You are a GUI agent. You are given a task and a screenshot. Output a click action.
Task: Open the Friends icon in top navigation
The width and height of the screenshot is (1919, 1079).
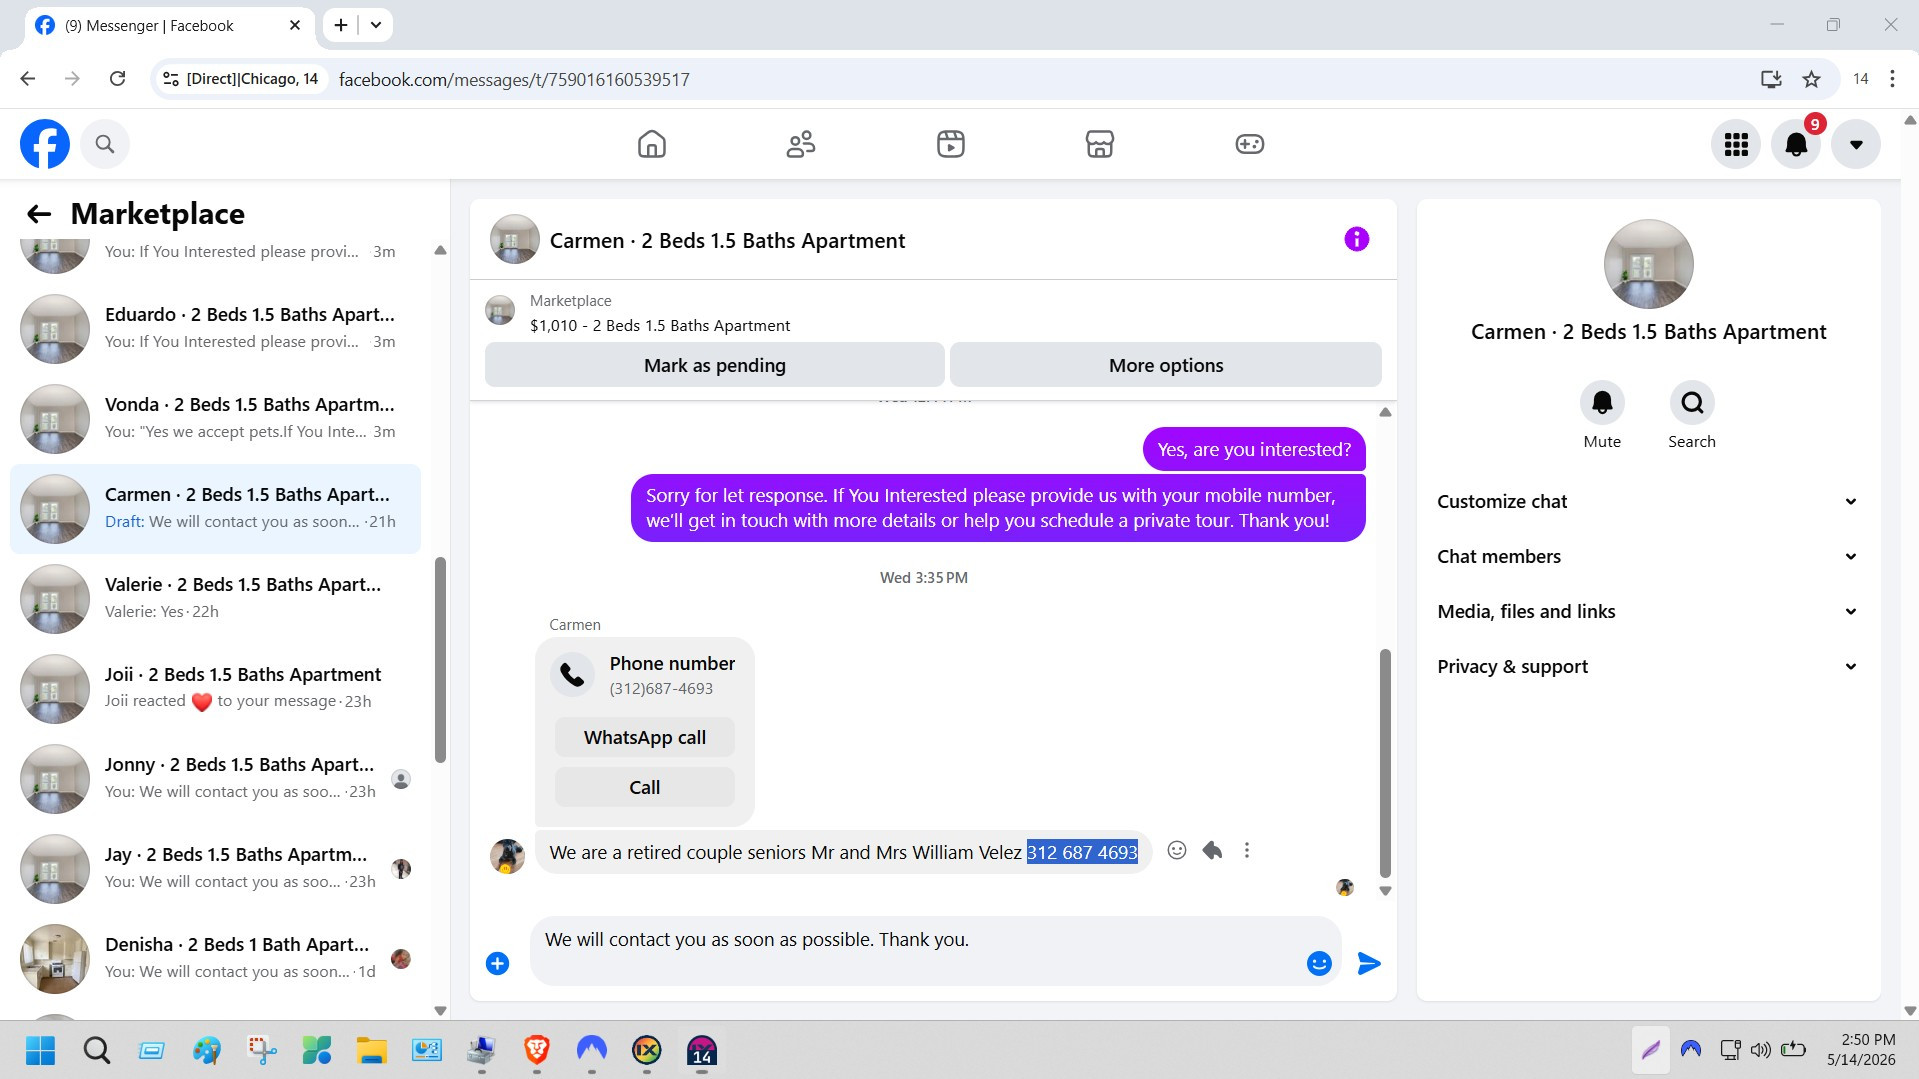tap(801, 144)
